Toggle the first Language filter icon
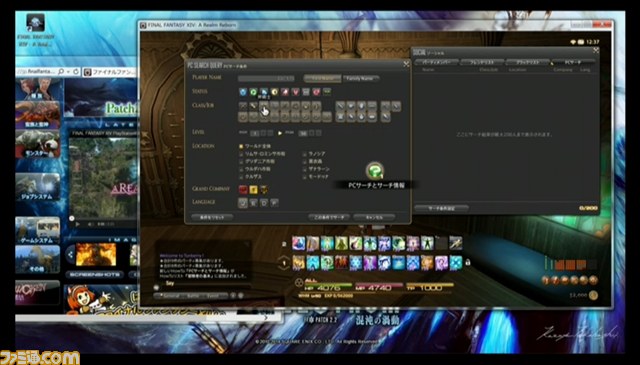640x365 pixels. [x=243, y=203]
